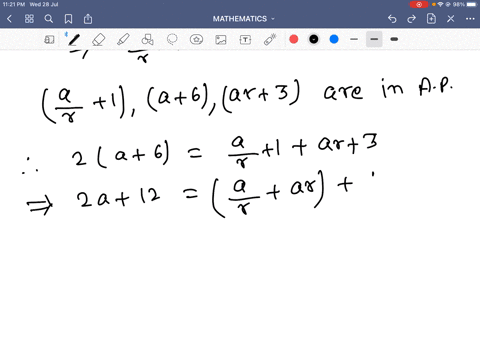Image resolution: width=480 pixels, height=360 pixels.
Task: Add a new page
Action: click(431, 19)
